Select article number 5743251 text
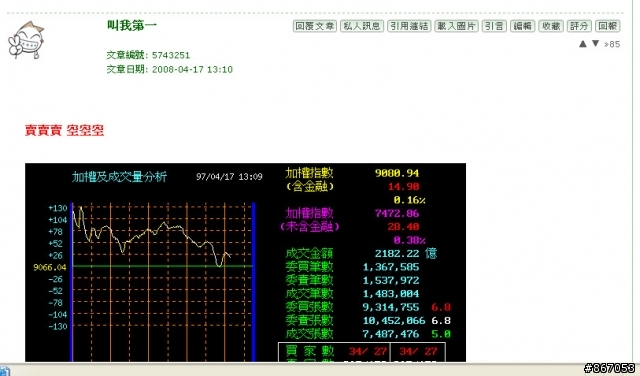640x376 pixels. pos(171,55)
